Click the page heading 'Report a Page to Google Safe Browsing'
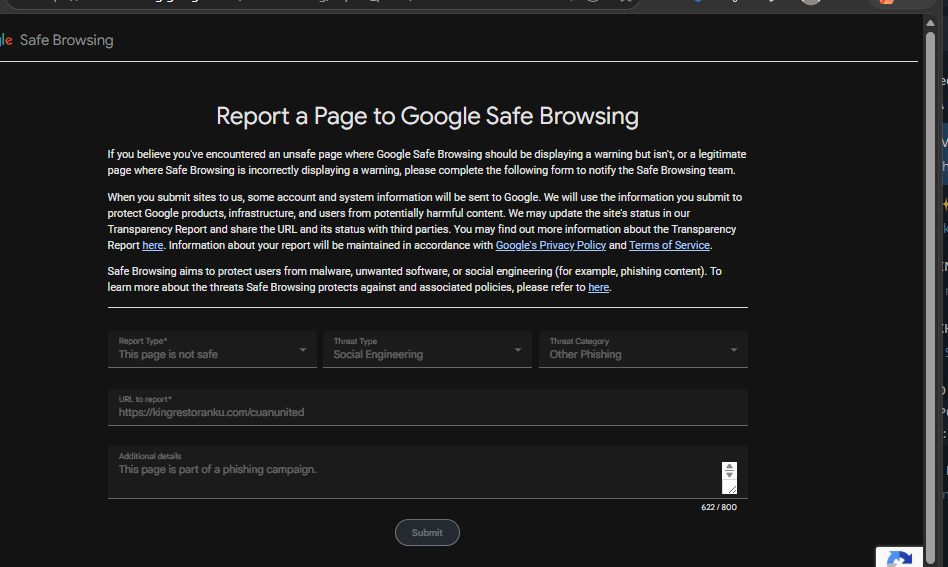948x567 pixels. click(x=427, y=116)
